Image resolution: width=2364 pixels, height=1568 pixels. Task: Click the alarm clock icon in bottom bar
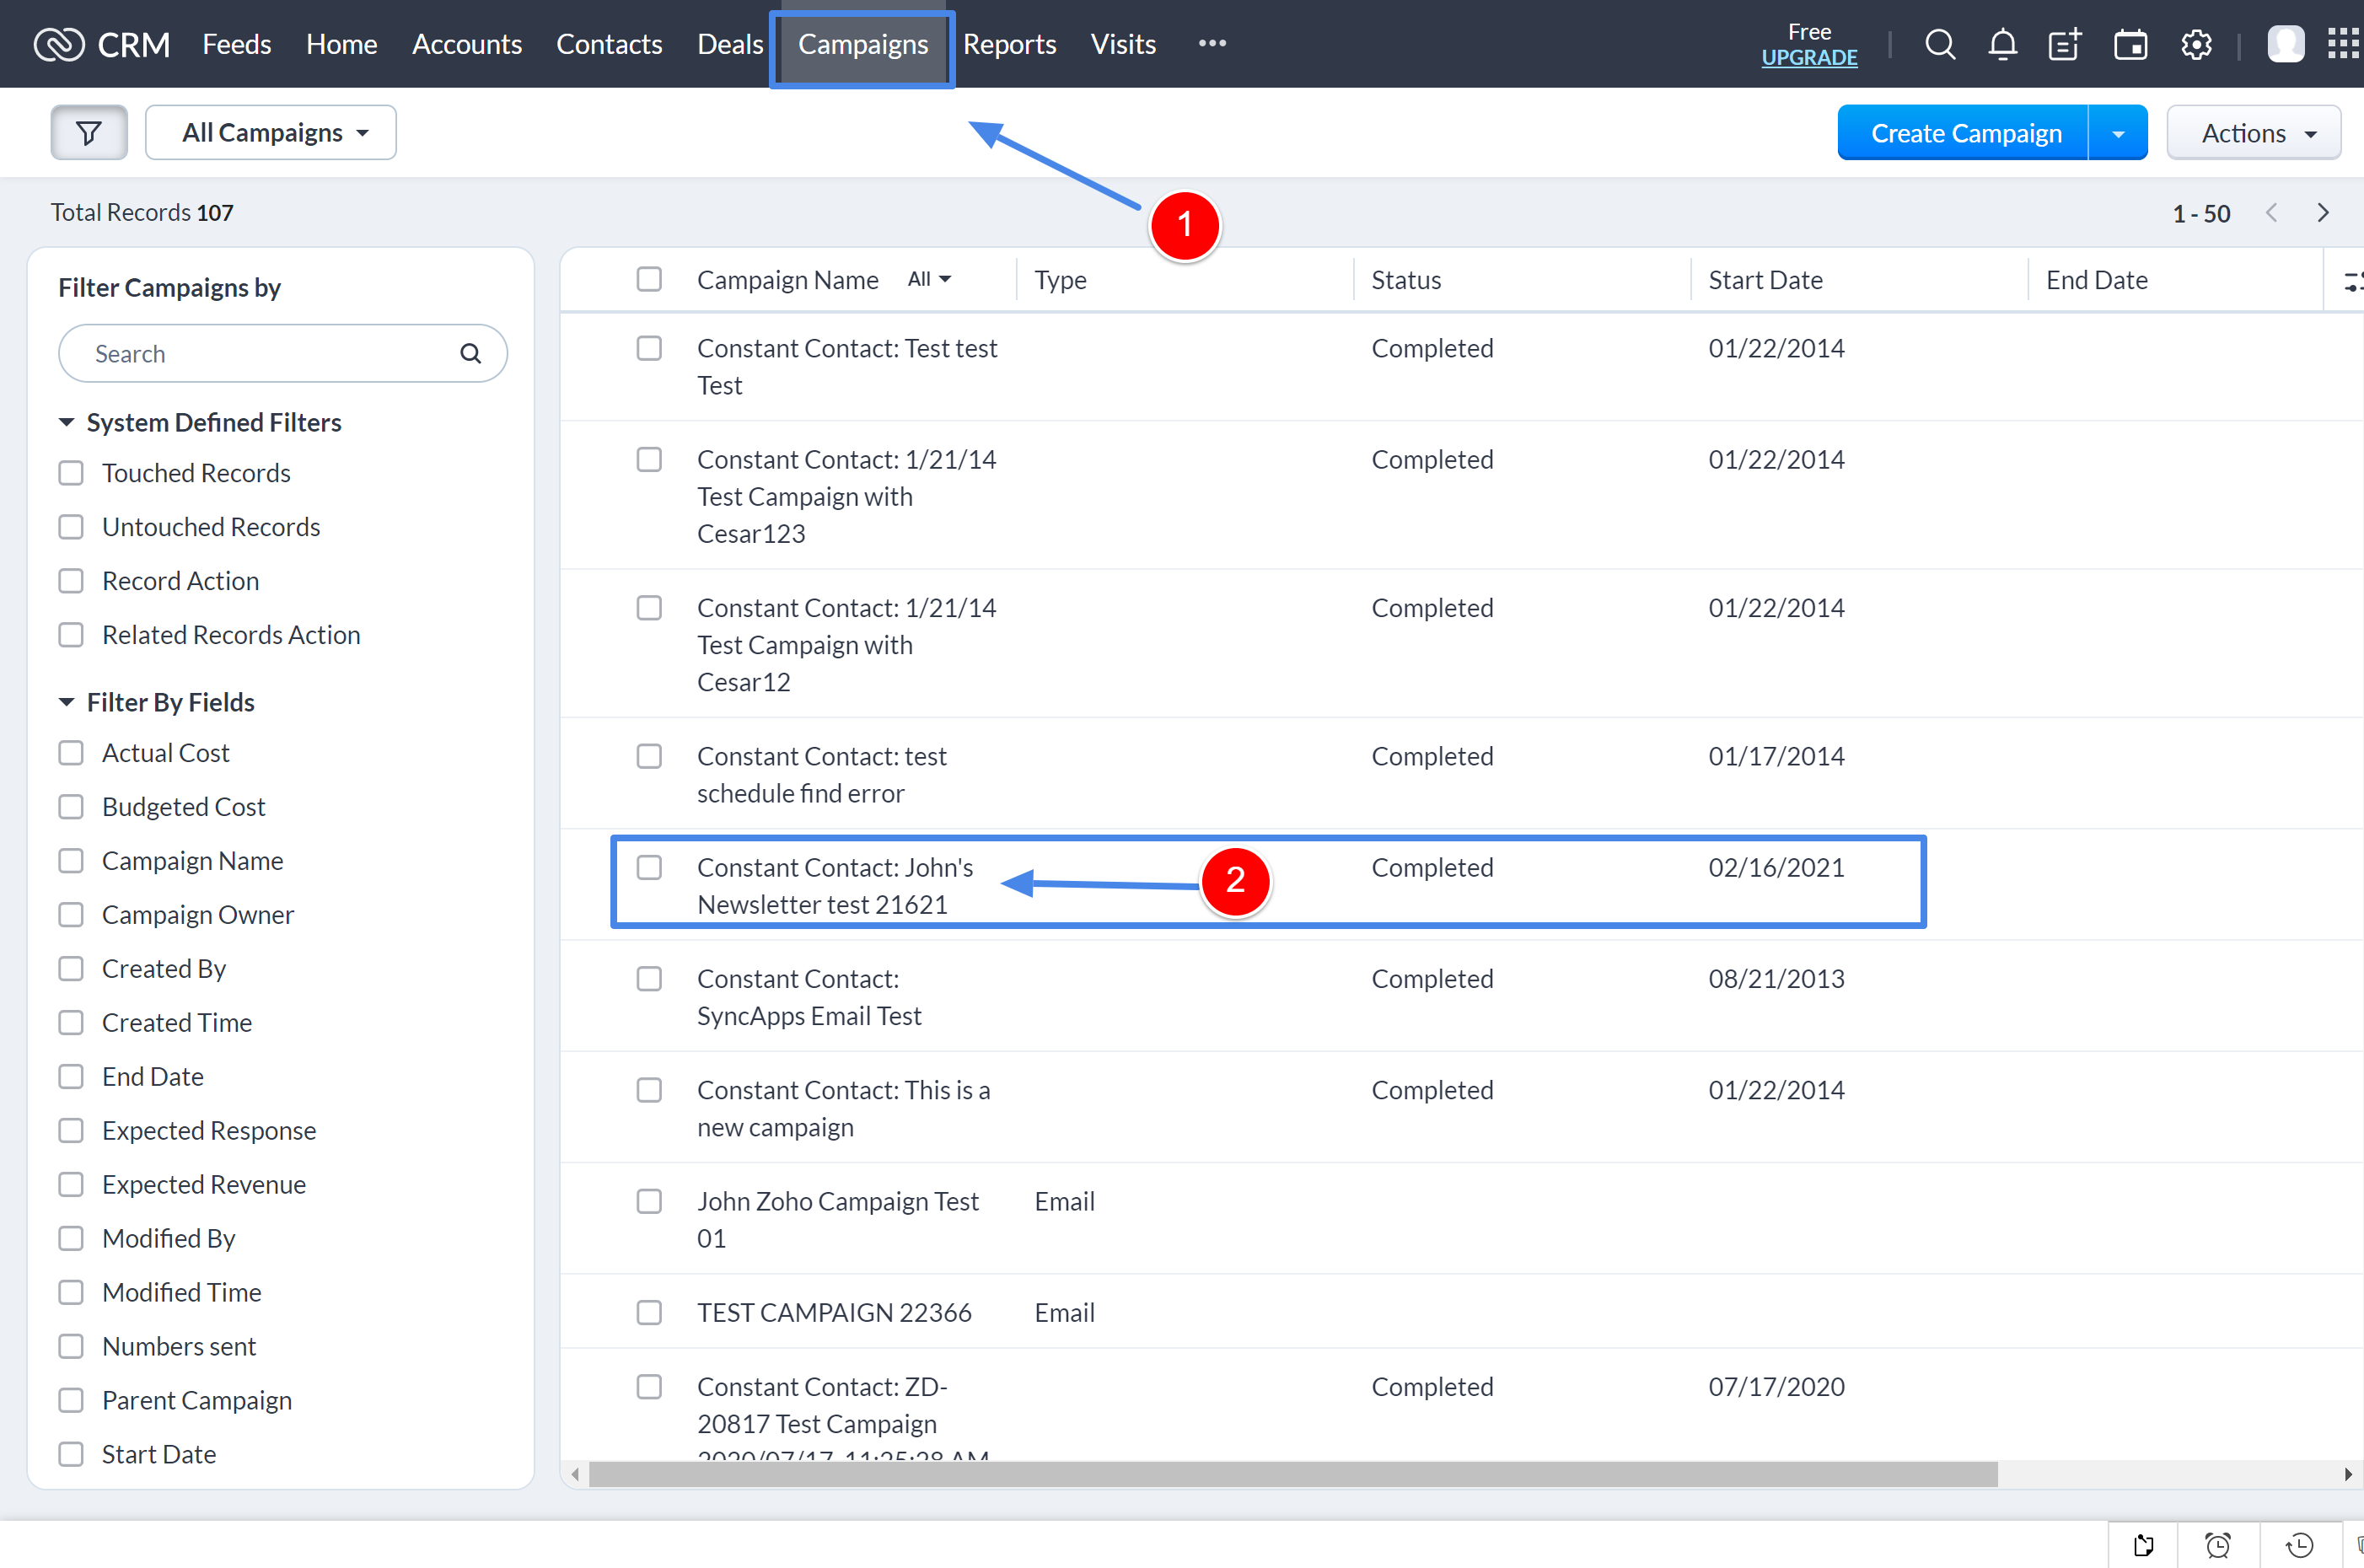[2218, 1545]
